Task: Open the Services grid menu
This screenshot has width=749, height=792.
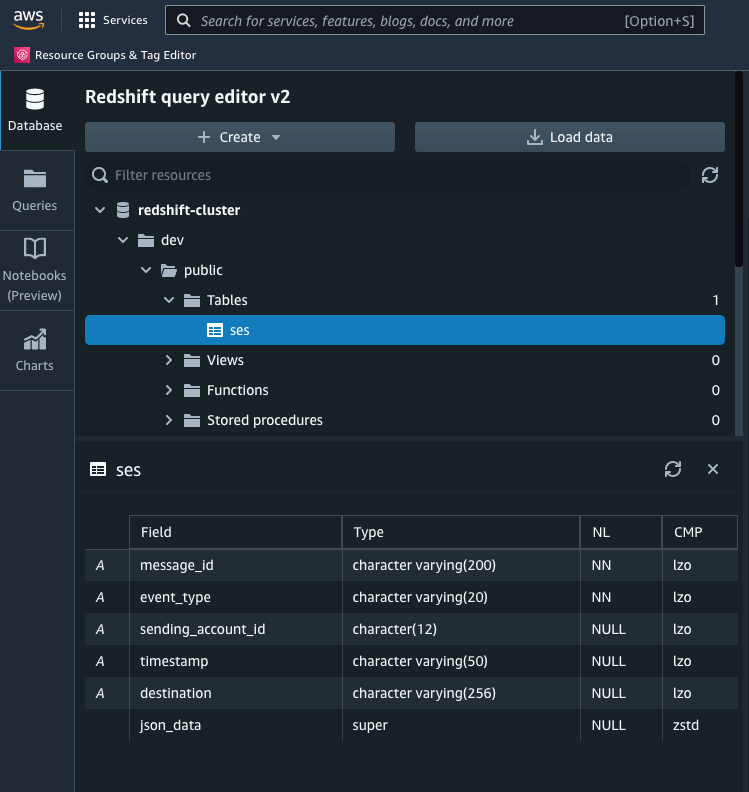Action: [x=87, y=20]
